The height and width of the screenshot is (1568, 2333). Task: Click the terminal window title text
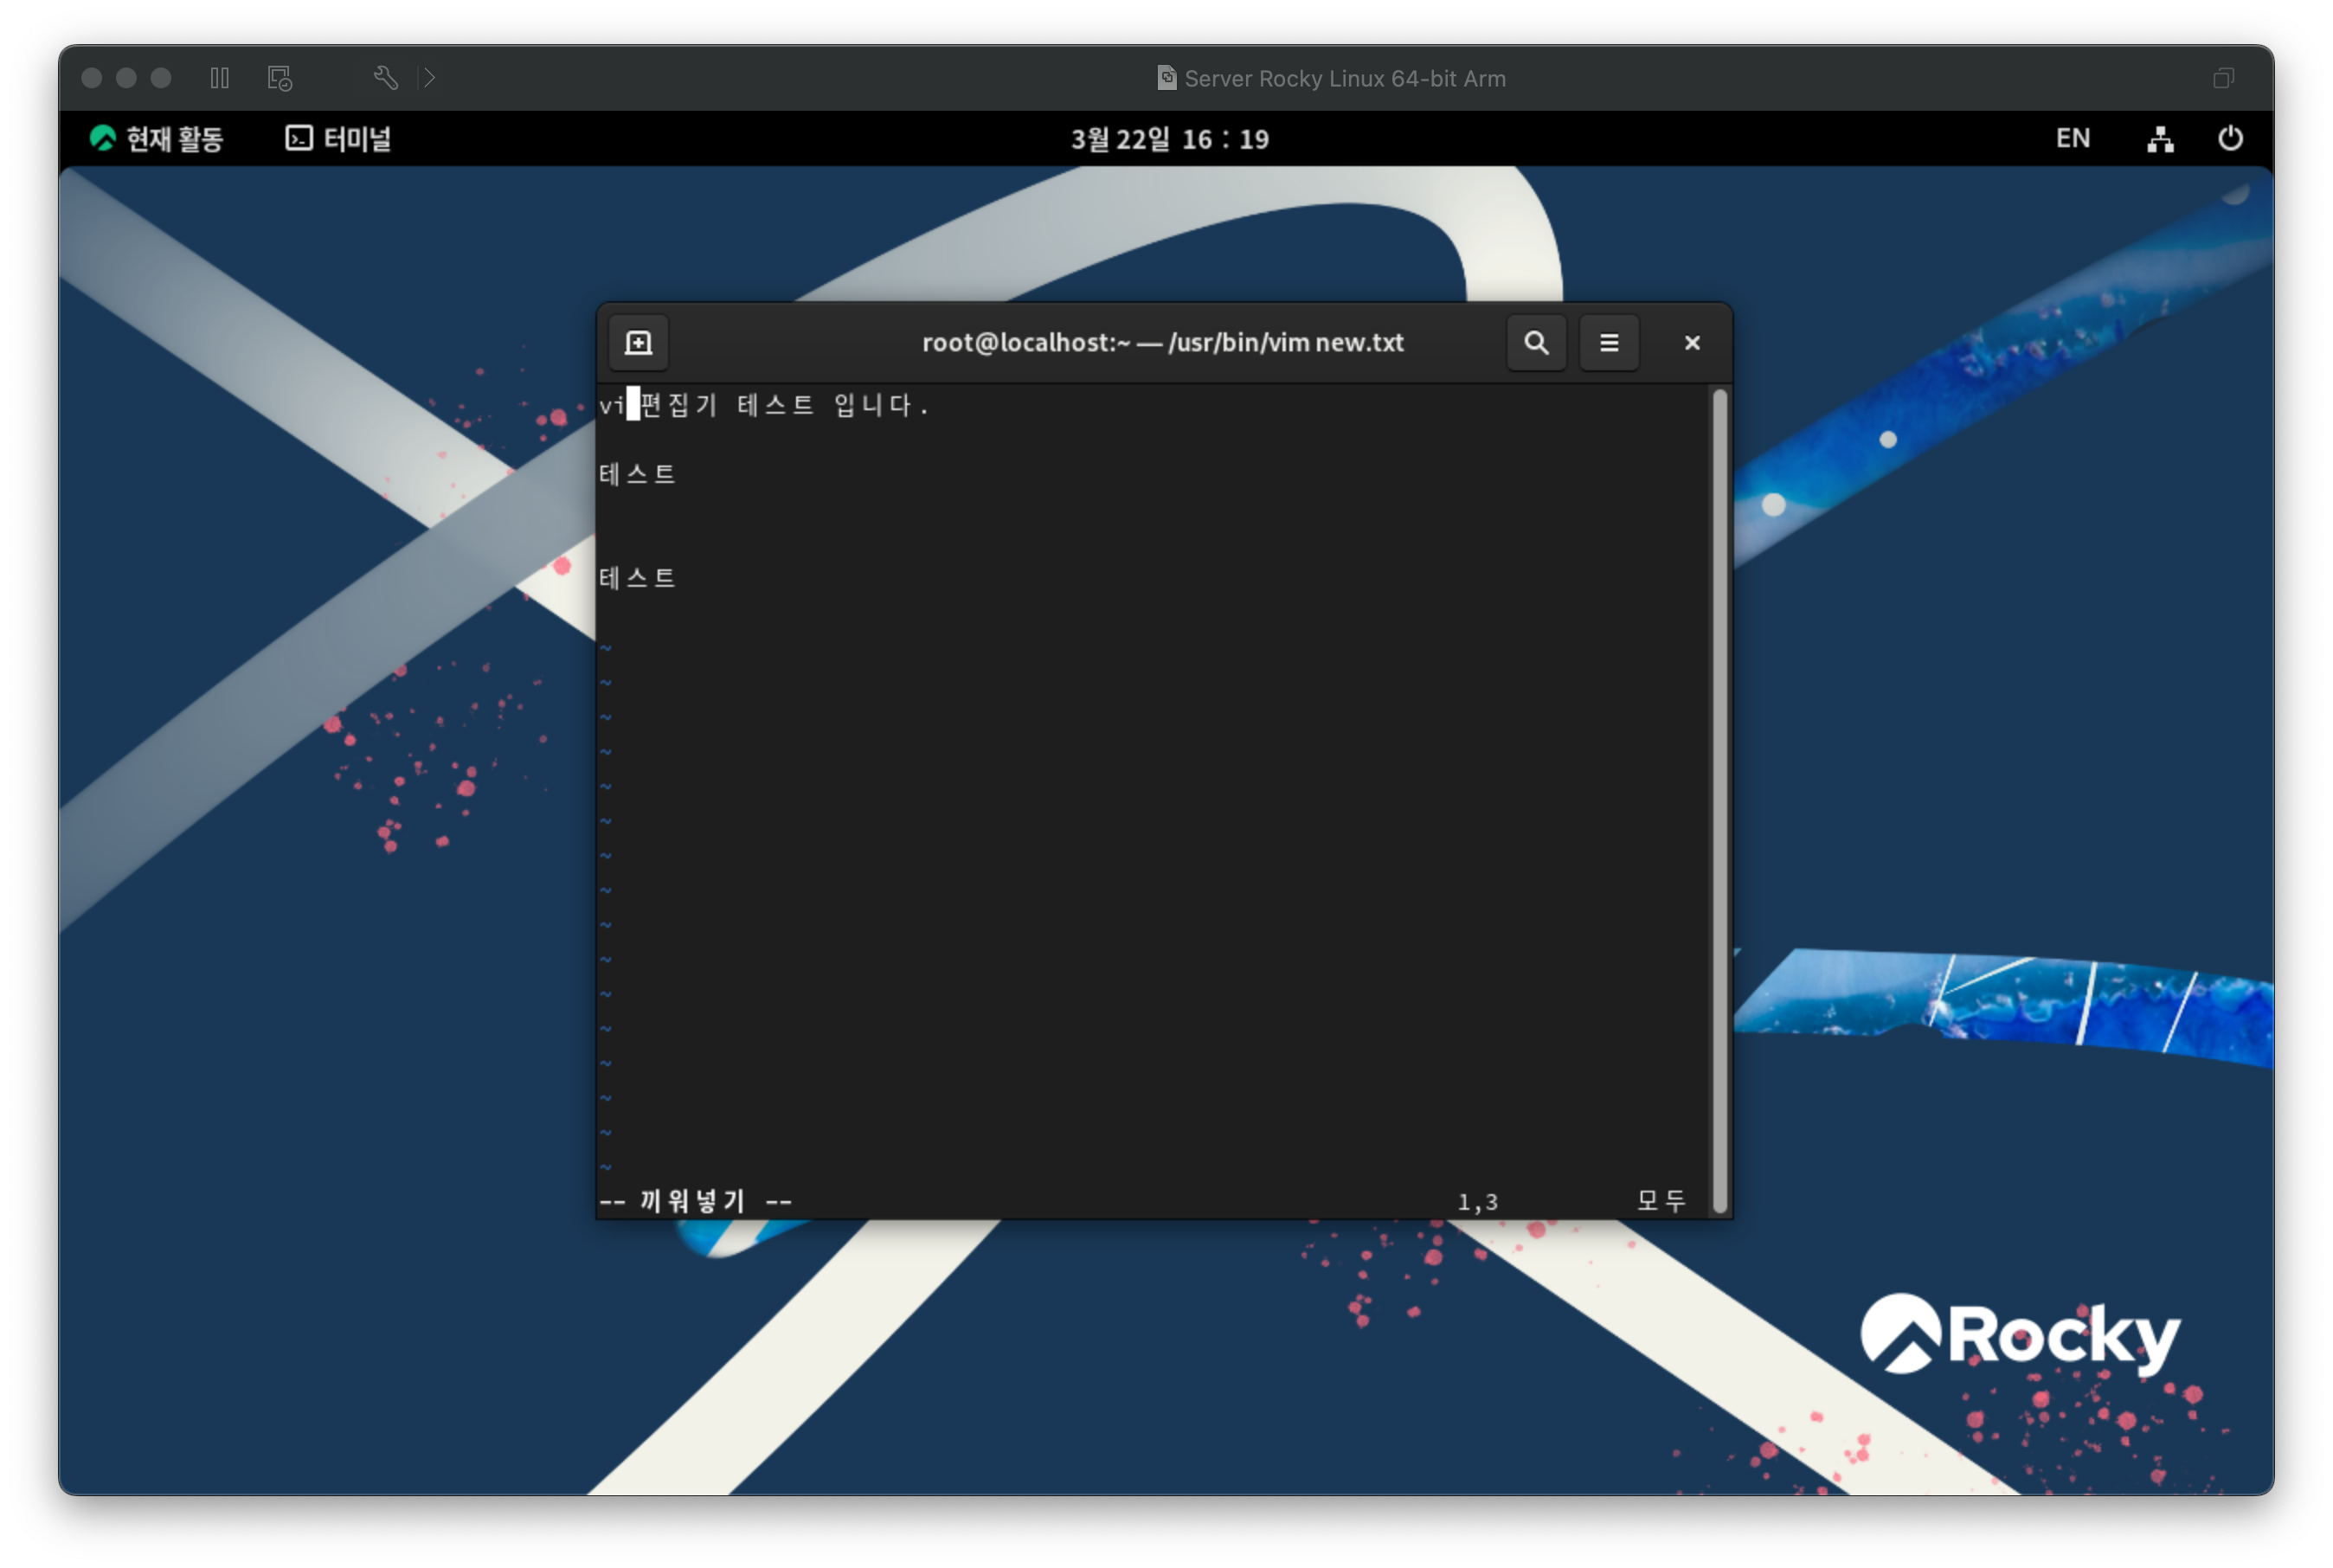tap(1162, 343)
